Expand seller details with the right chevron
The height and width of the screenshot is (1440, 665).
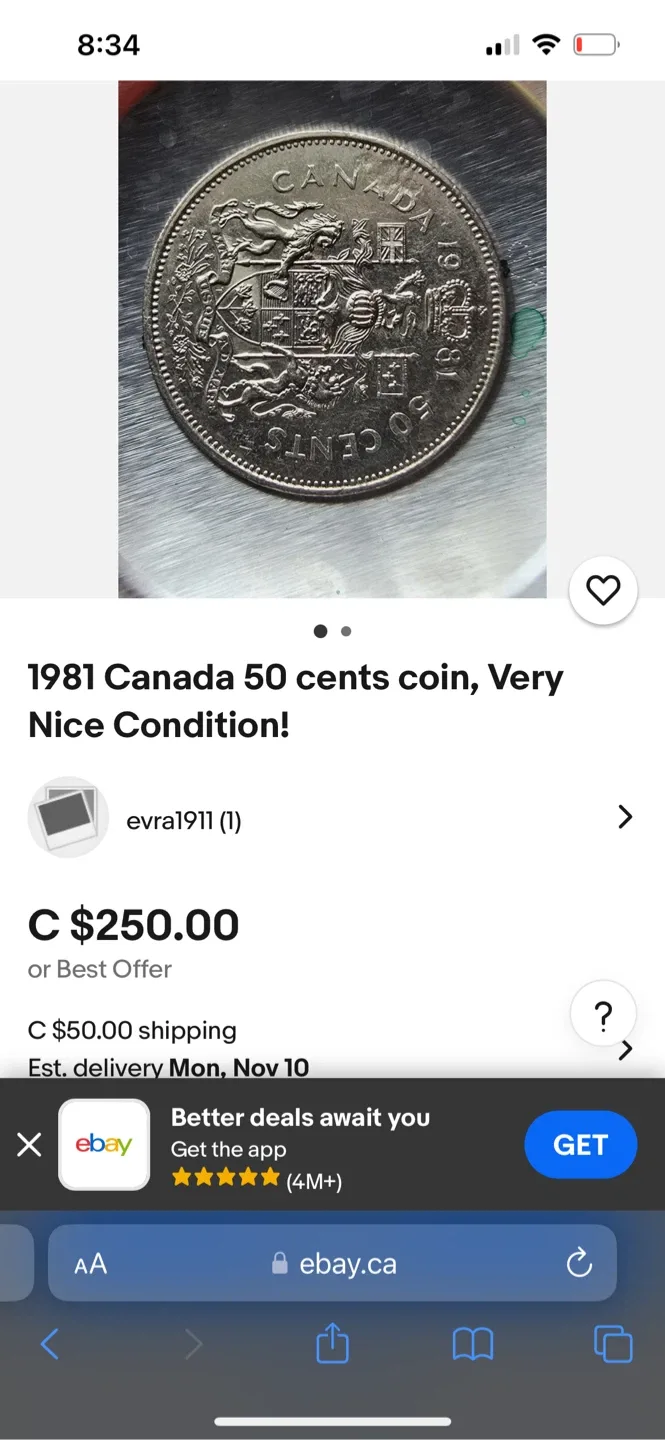(625, 817)
